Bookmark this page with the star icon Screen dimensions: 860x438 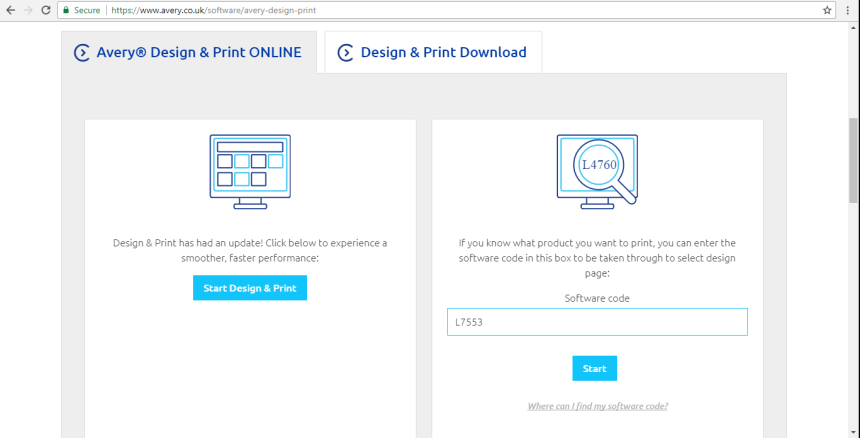point(827,10)
